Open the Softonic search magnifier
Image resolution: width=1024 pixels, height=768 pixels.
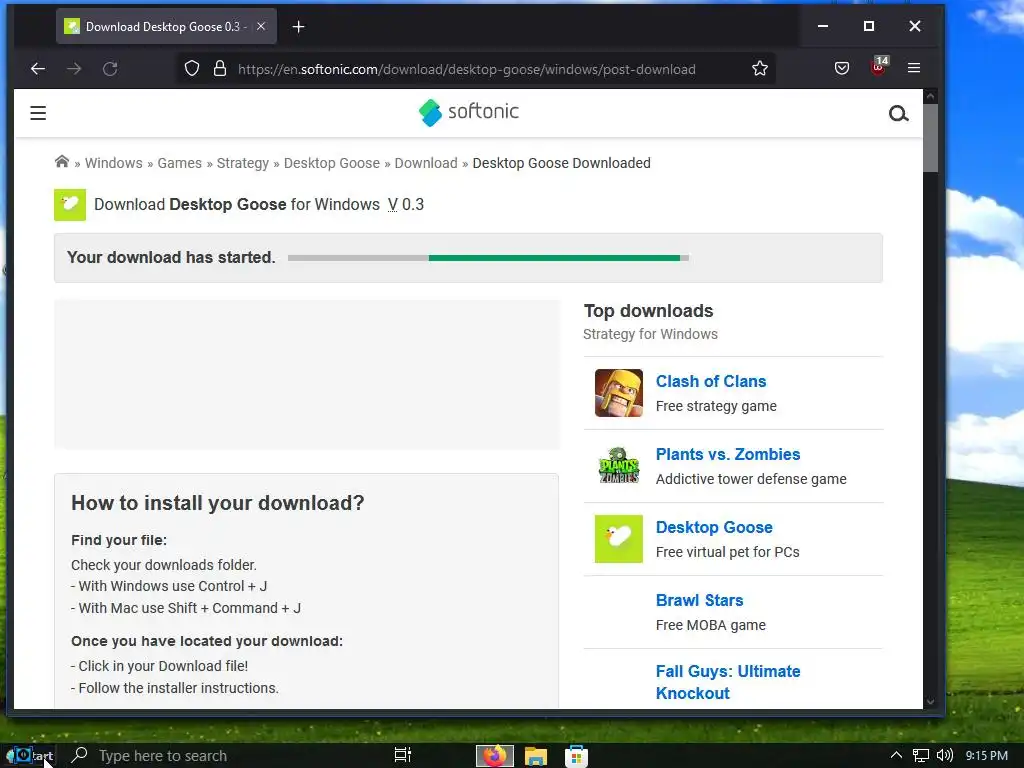click(x=899, y=114)
